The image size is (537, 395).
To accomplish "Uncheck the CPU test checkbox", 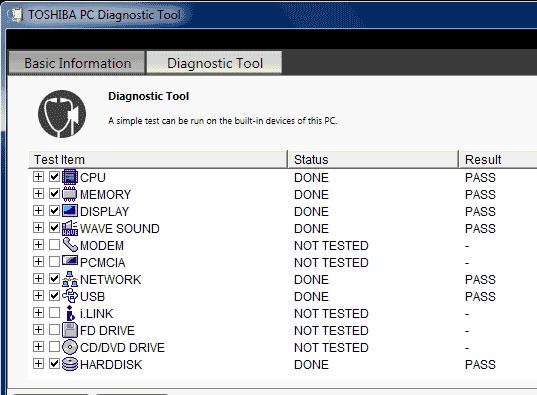I will [54, 177].
